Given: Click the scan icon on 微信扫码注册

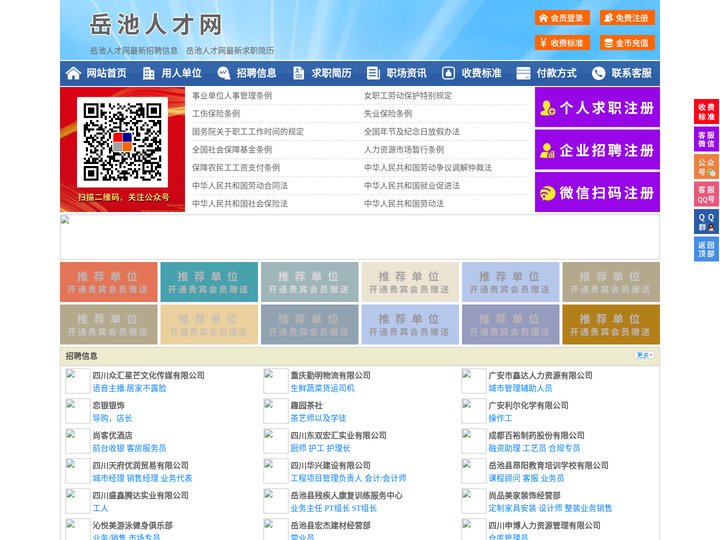Looking at the screenshot, I should pyautogui.click(x=547, y=193).
